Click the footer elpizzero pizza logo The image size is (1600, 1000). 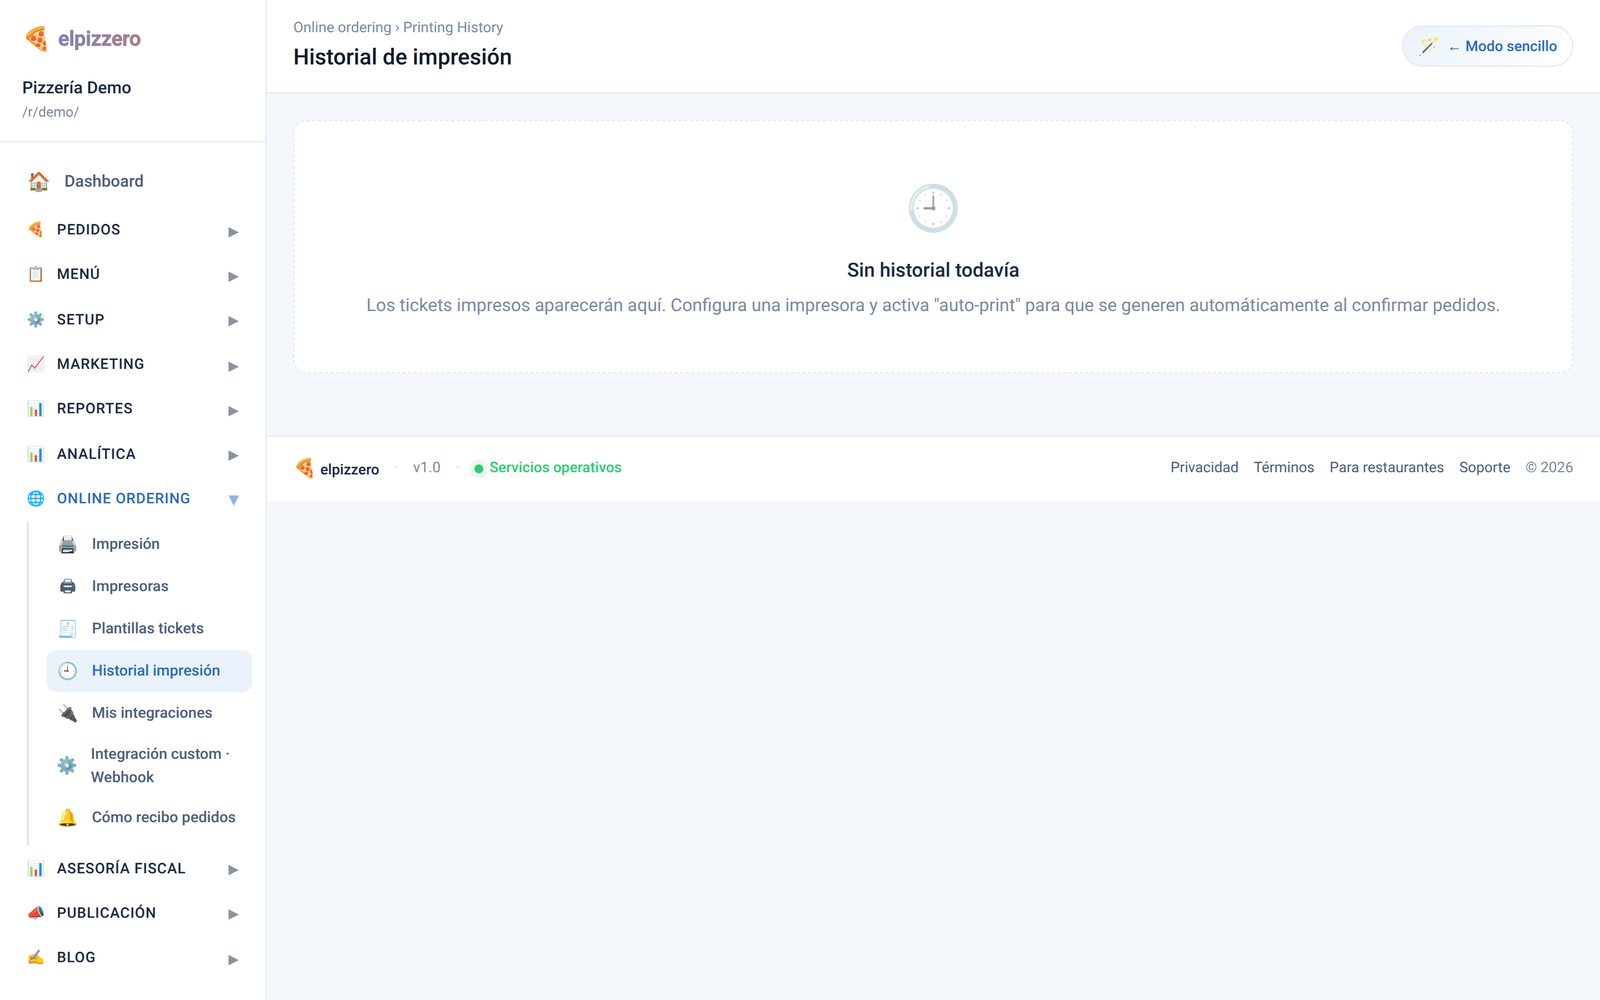click(x=305, y=468)
